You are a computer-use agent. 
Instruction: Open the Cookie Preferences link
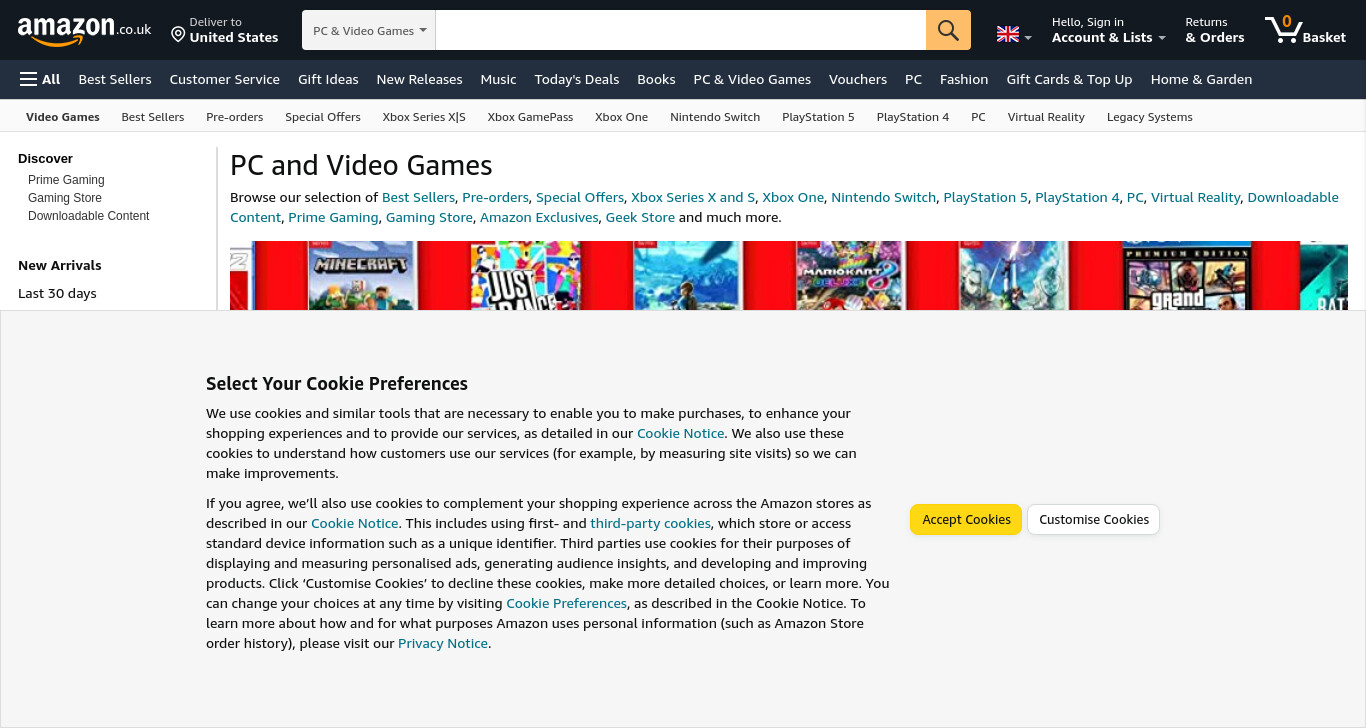(567, 603)
